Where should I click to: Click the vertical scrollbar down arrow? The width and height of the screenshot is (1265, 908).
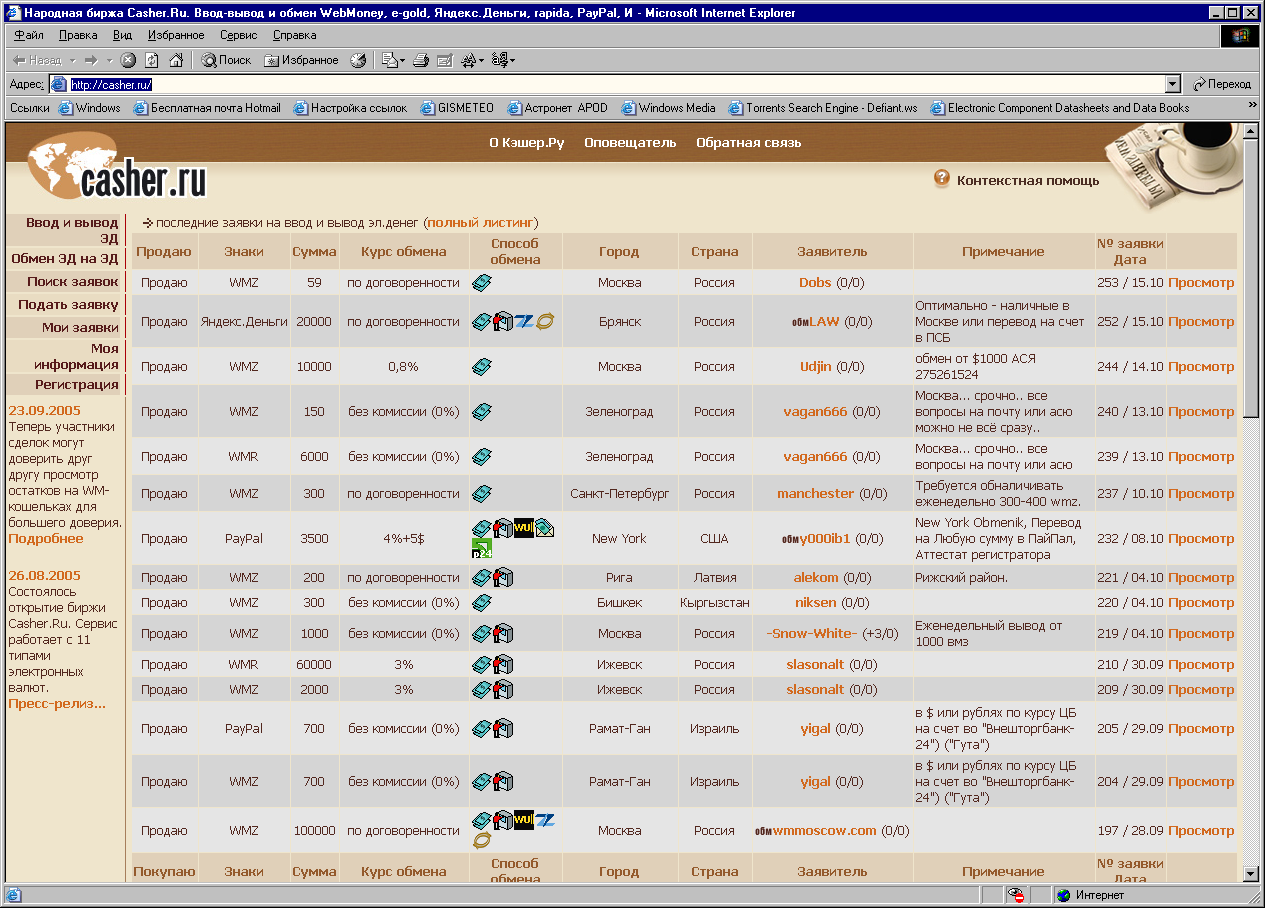[1251, 873]
